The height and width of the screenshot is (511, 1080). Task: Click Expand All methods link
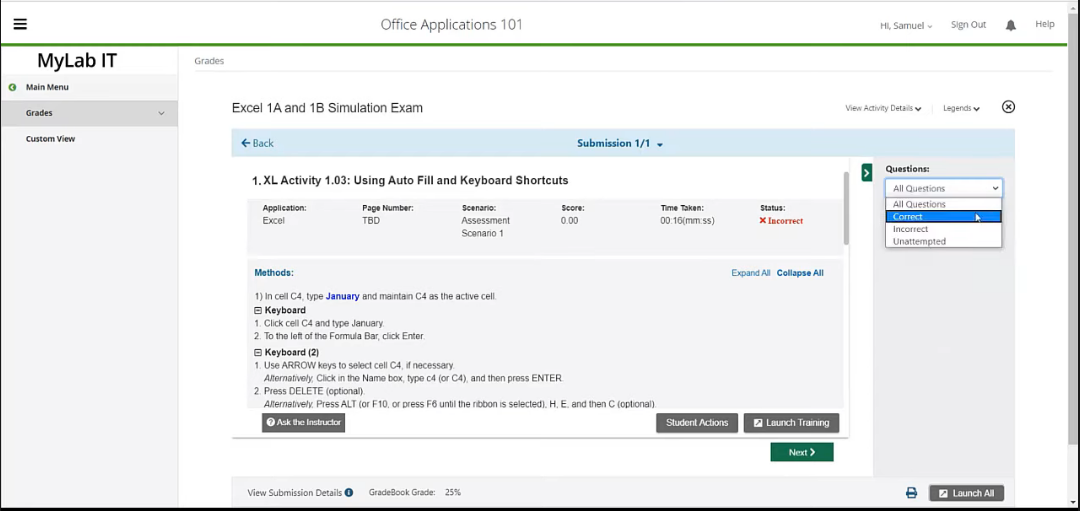click(751, 273)
